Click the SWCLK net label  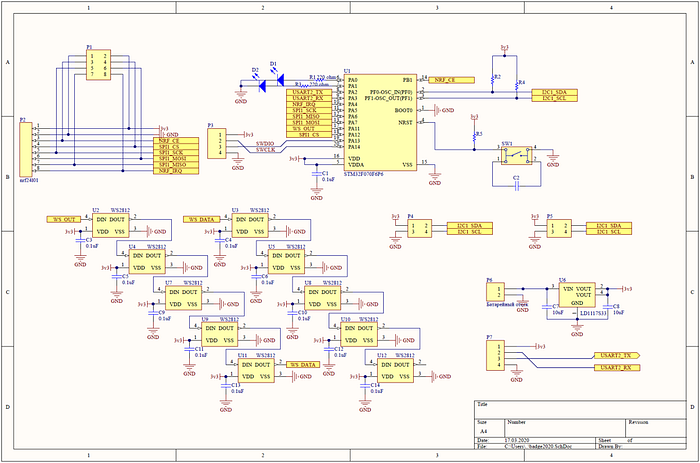pyautogui.click(x=265, y=150)
